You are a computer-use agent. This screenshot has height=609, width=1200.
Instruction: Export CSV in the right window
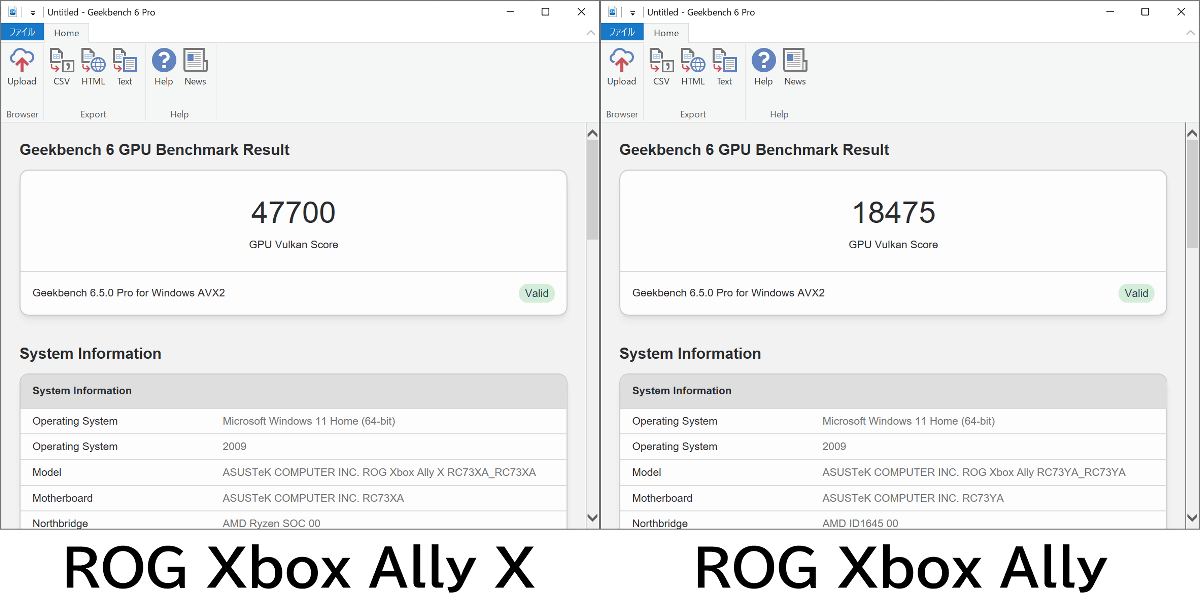coord(661,67)
